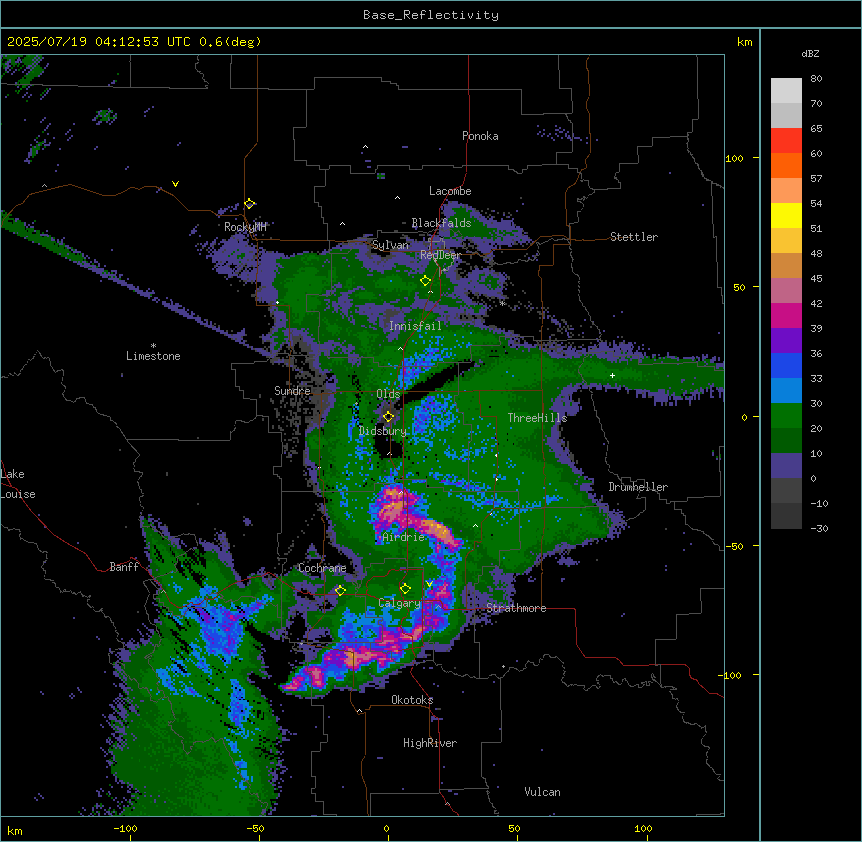Click the yellow diamond marker south of RedDeer
The height and width of the screenshot is (842, 862).
[426, 281]
